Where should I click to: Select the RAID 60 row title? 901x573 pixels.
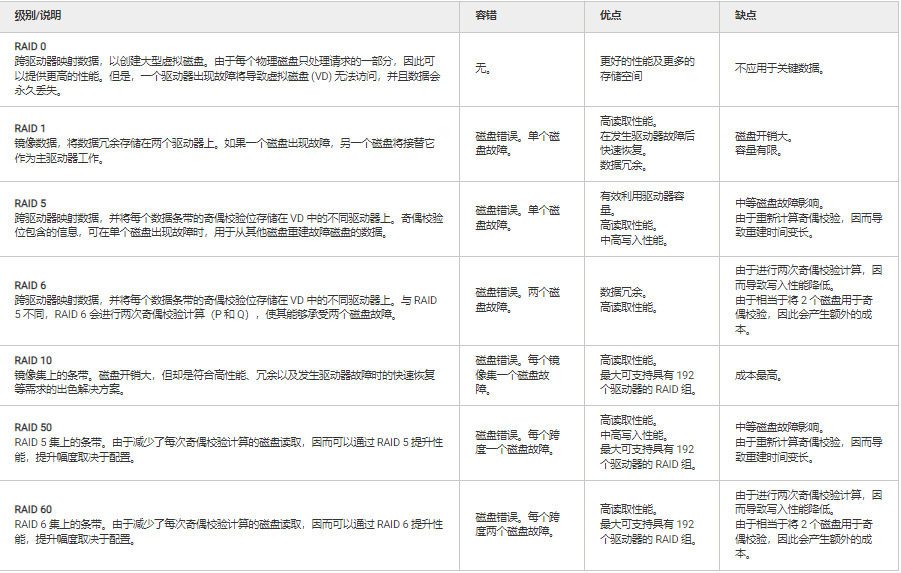(x=33, y=509)
